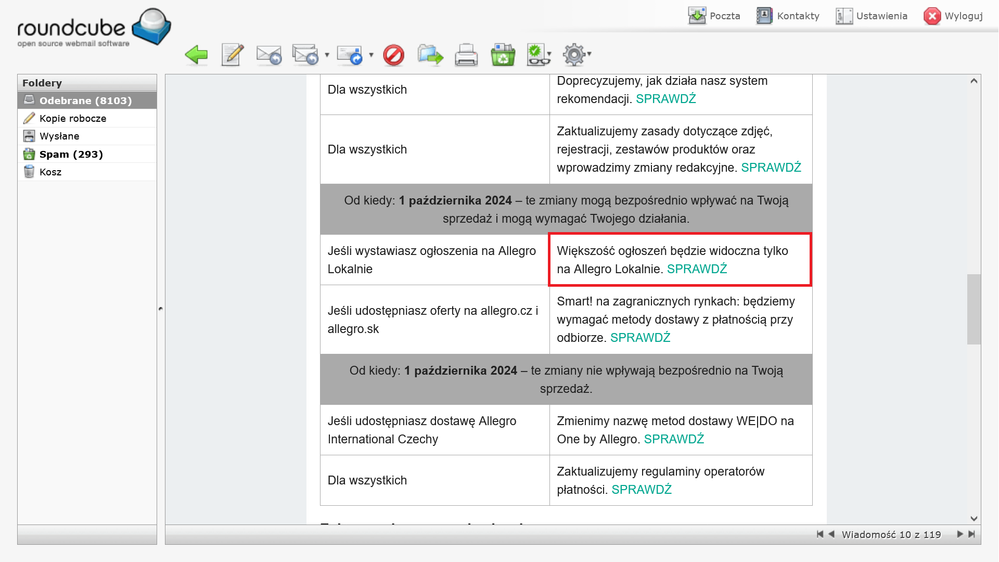Open the Spam (293) folder
Image resolution: width=999 pixels, height=562 pixels.
pyautogui.click(x=87, y=154)
